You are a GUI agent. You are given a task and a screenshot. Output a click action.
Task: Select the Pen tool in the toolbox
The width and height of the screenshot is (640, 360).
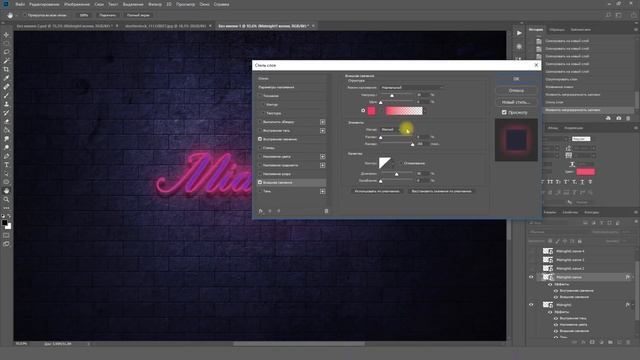(x=6, y=156)
